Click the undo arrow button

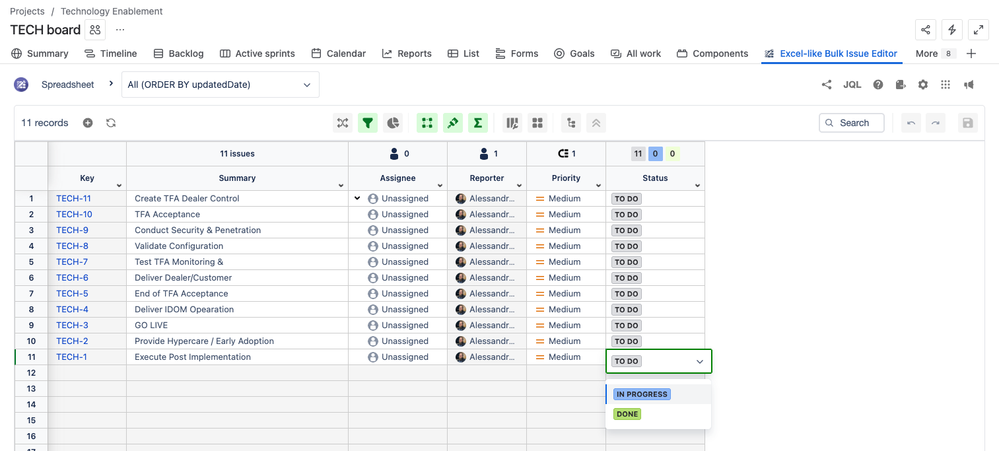910,123
